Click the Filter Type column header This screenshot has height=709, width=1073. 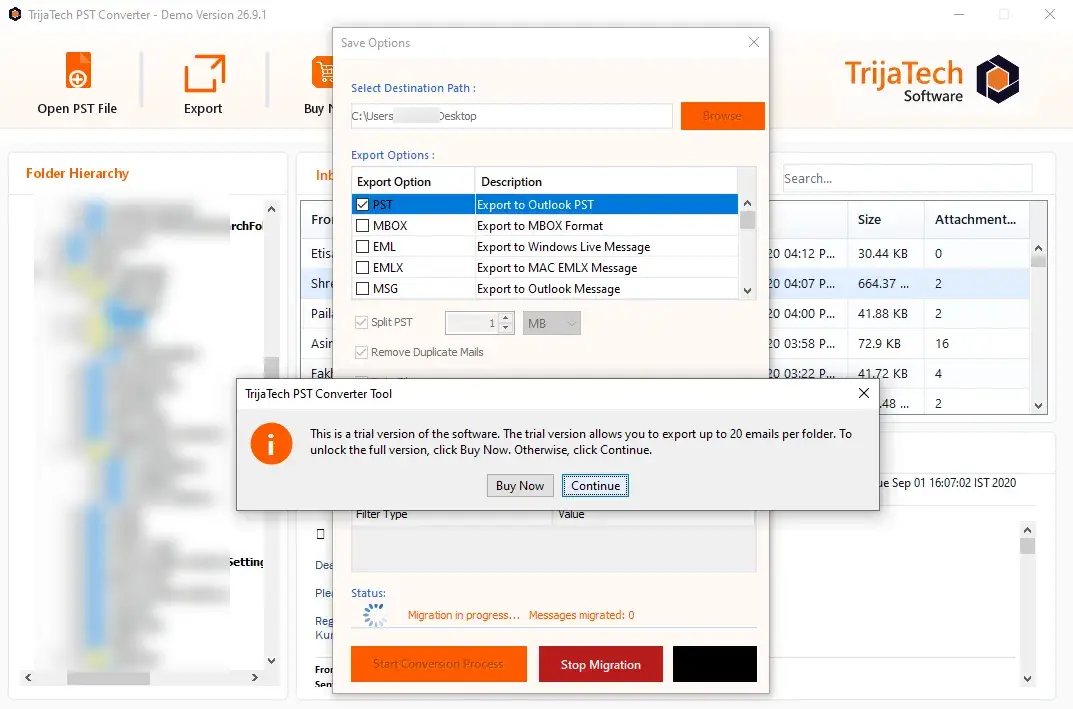[x=451, y=517]
